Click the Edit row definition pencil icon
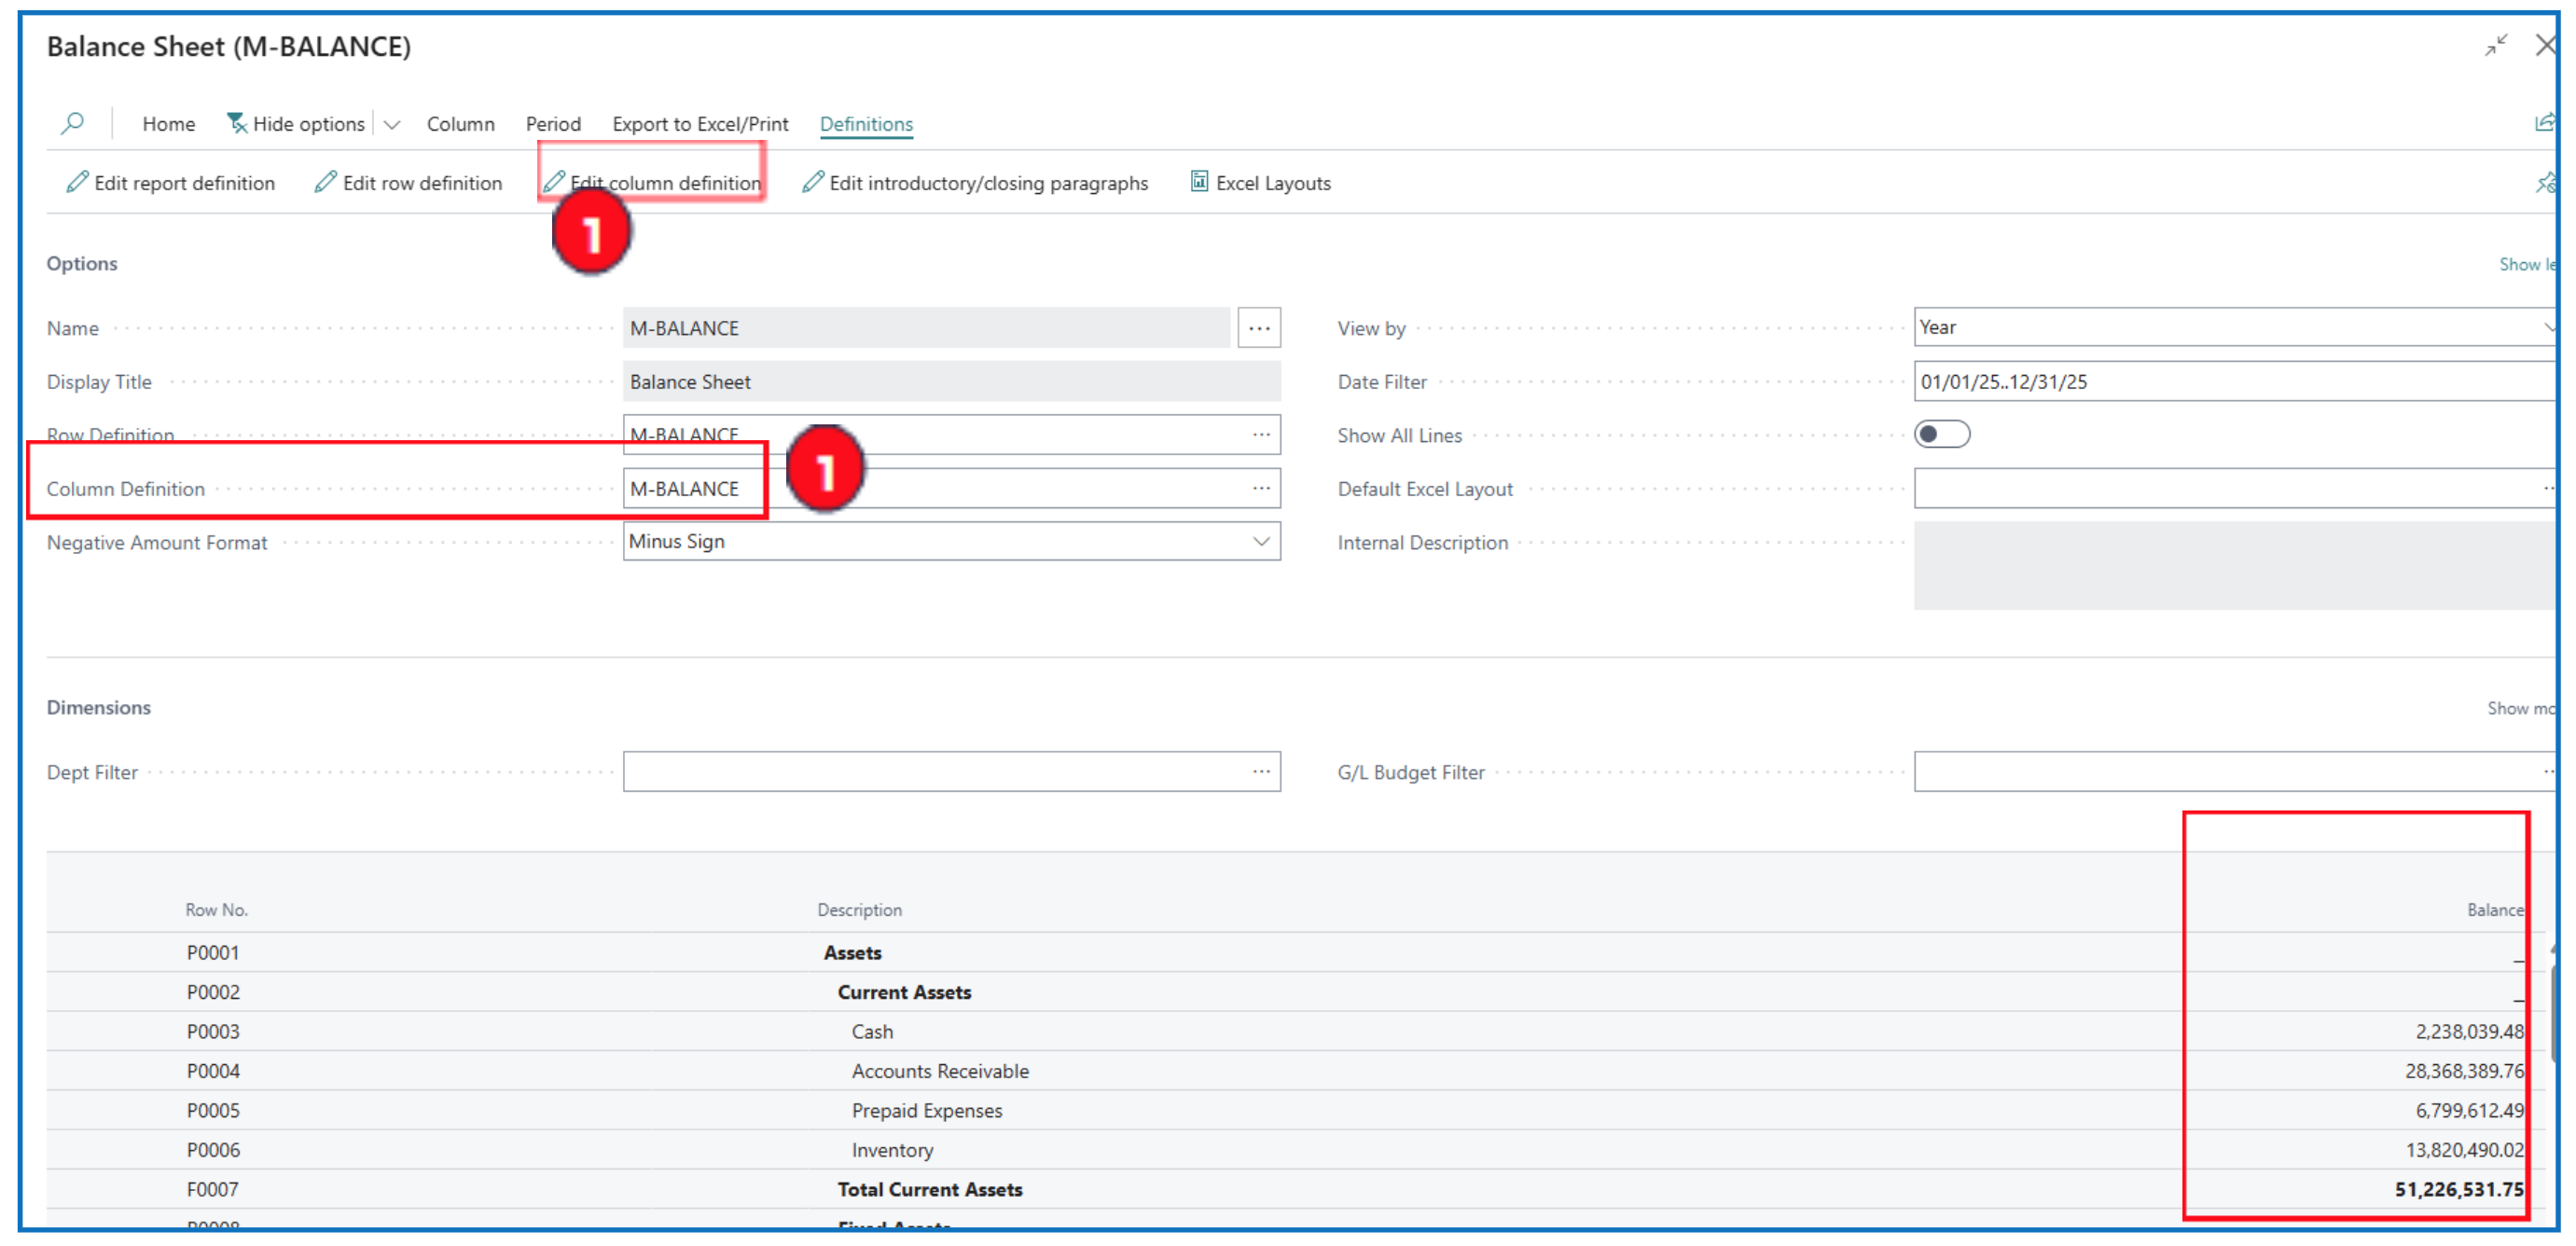 point(325,183)
